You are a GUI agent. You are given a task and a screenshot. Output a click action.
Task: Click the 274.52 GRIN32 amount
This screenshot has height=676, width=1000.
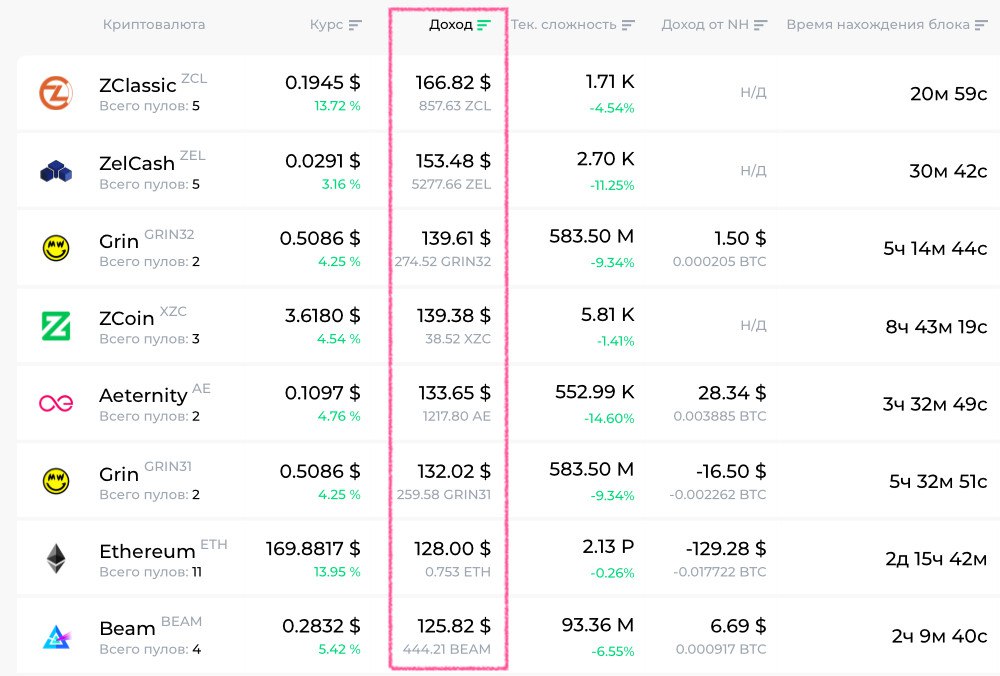[443, 261]
